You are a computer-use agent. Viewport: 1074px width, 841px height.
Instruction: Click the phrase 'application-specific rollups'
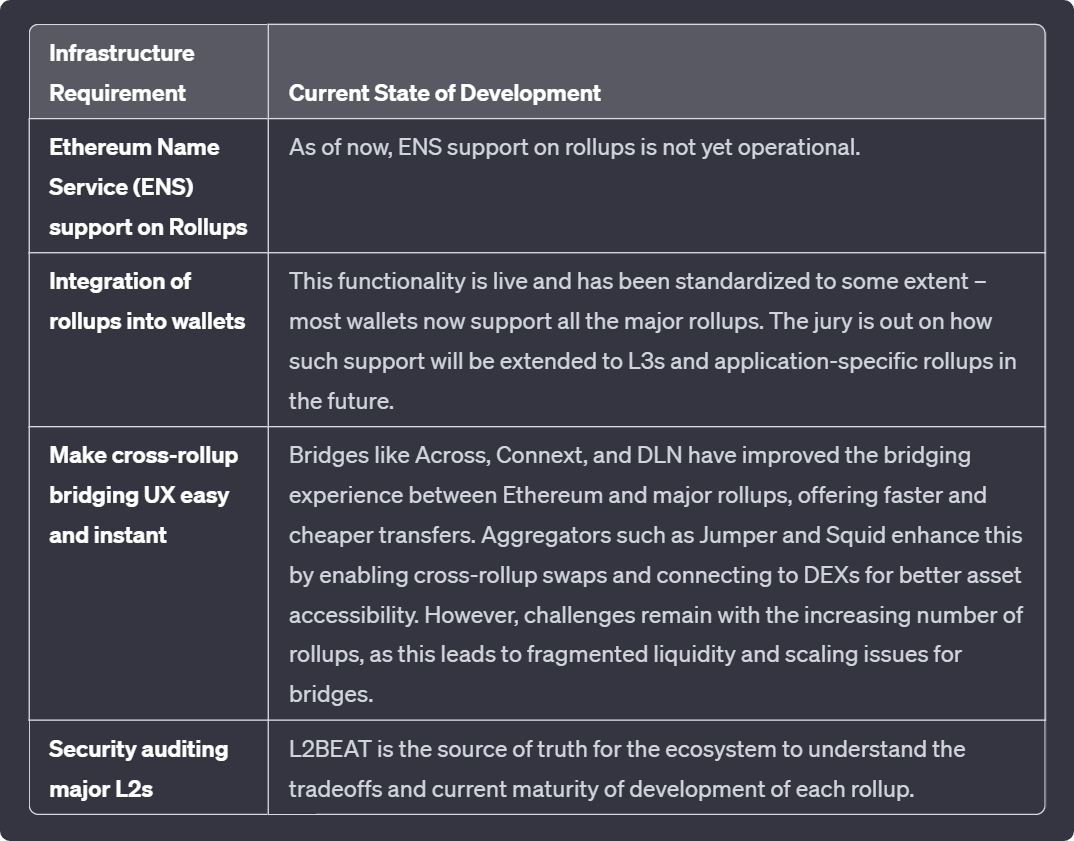(x=844, y=361)
